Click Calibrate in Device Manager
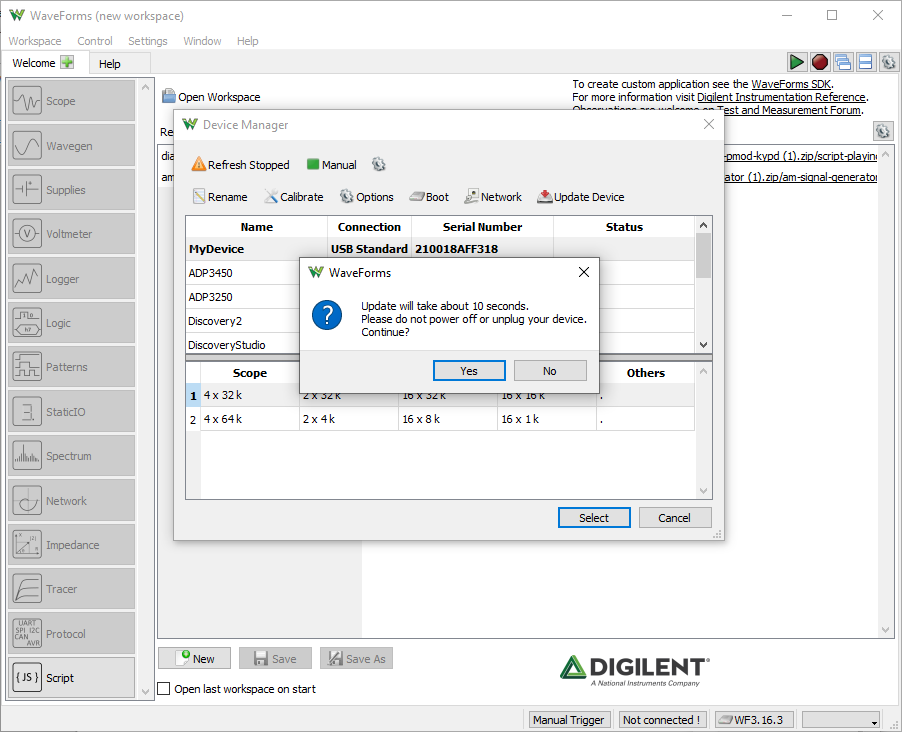 294,197
